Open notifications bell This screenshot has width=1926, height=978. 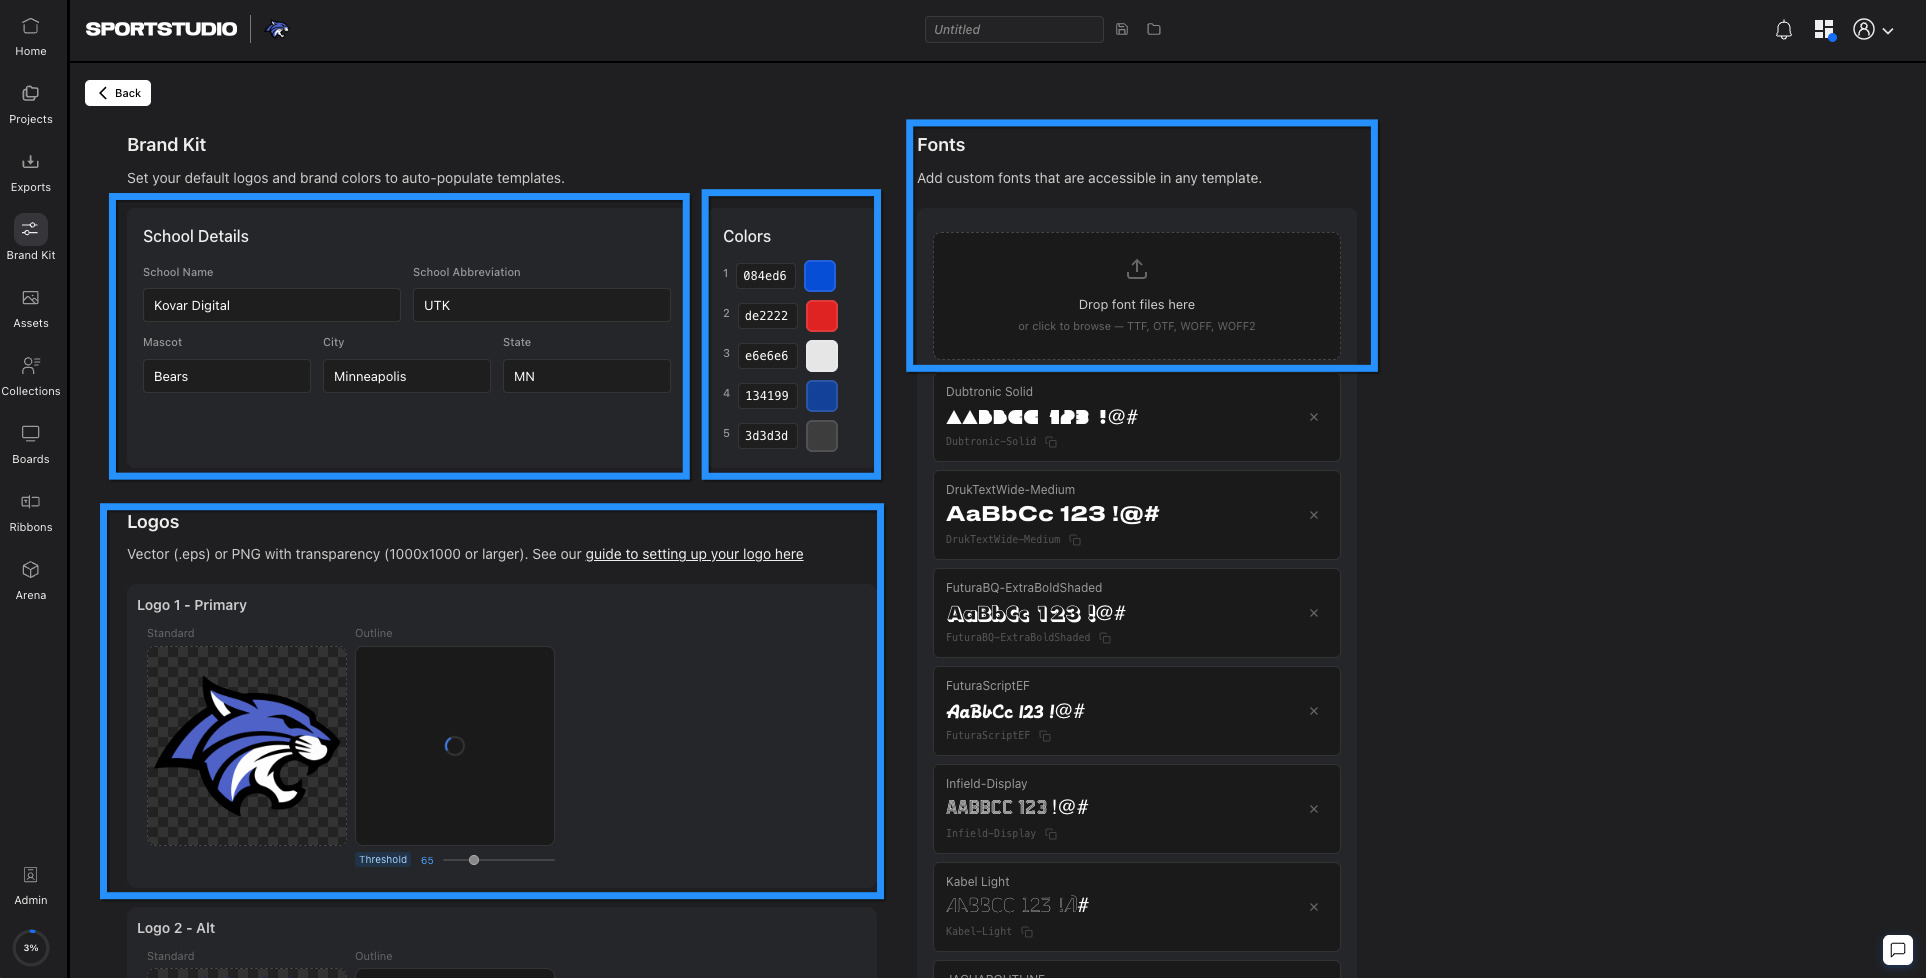tap(1784, 30)
